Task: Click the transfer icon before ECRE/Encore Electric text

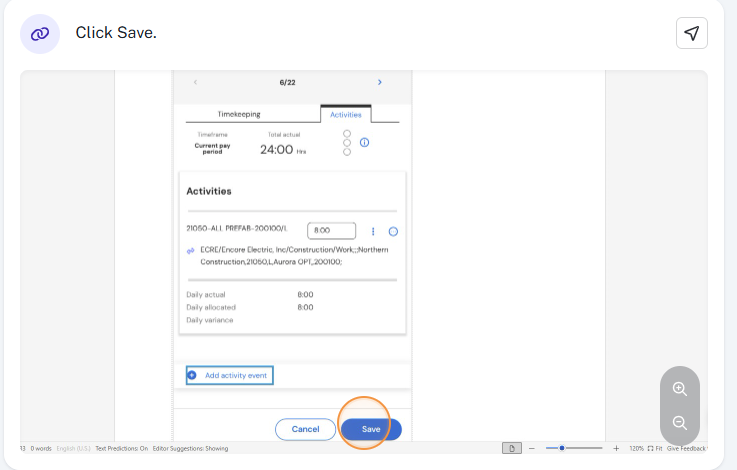Action: [190, 251]
